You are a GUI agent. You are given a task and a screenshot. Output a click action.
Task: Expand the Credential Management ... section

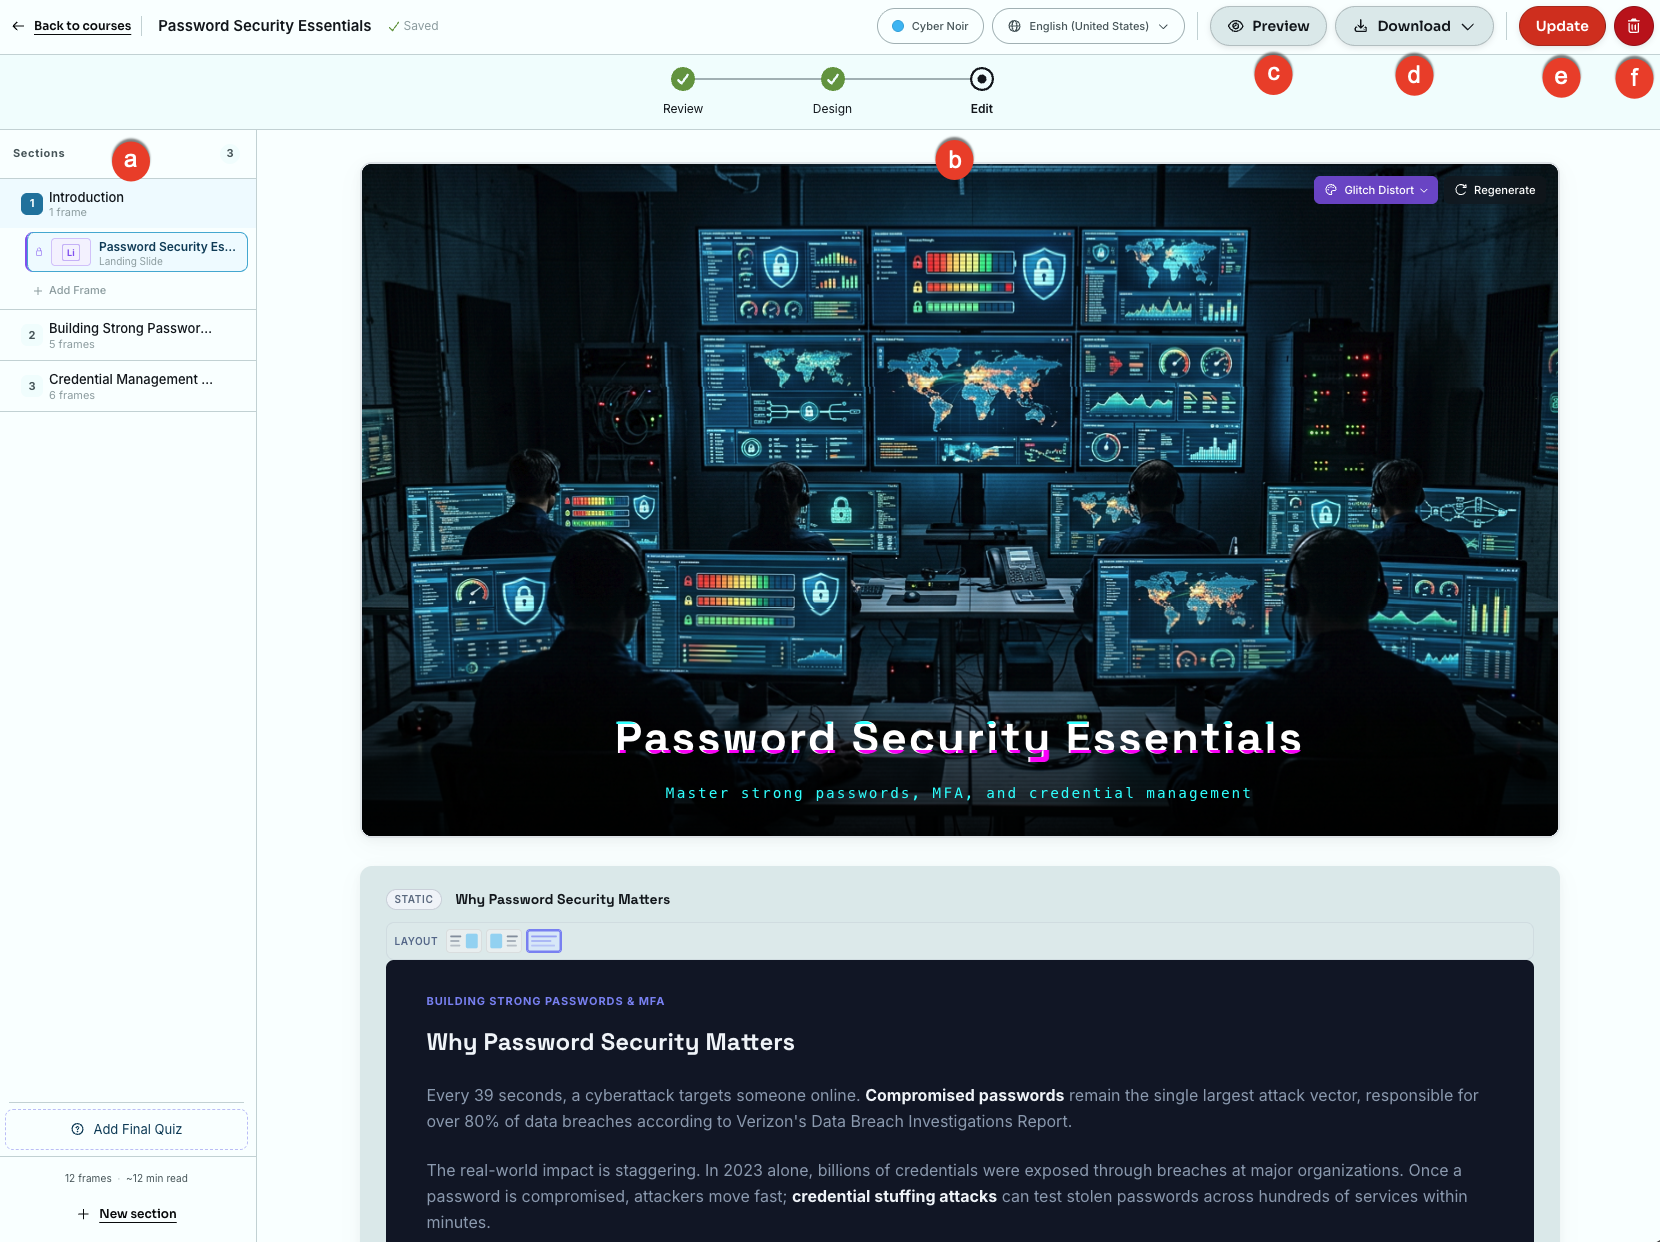click(128, 386)
